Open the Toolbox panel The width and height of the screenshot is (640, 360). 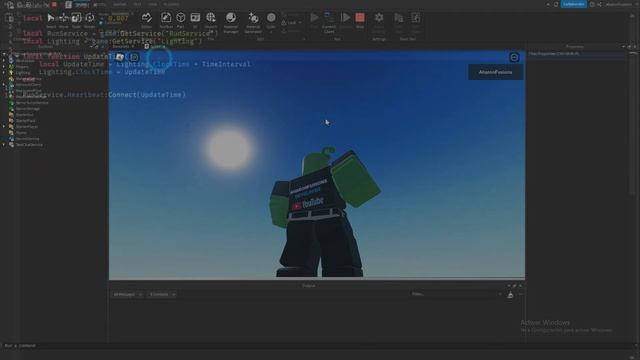166,20
